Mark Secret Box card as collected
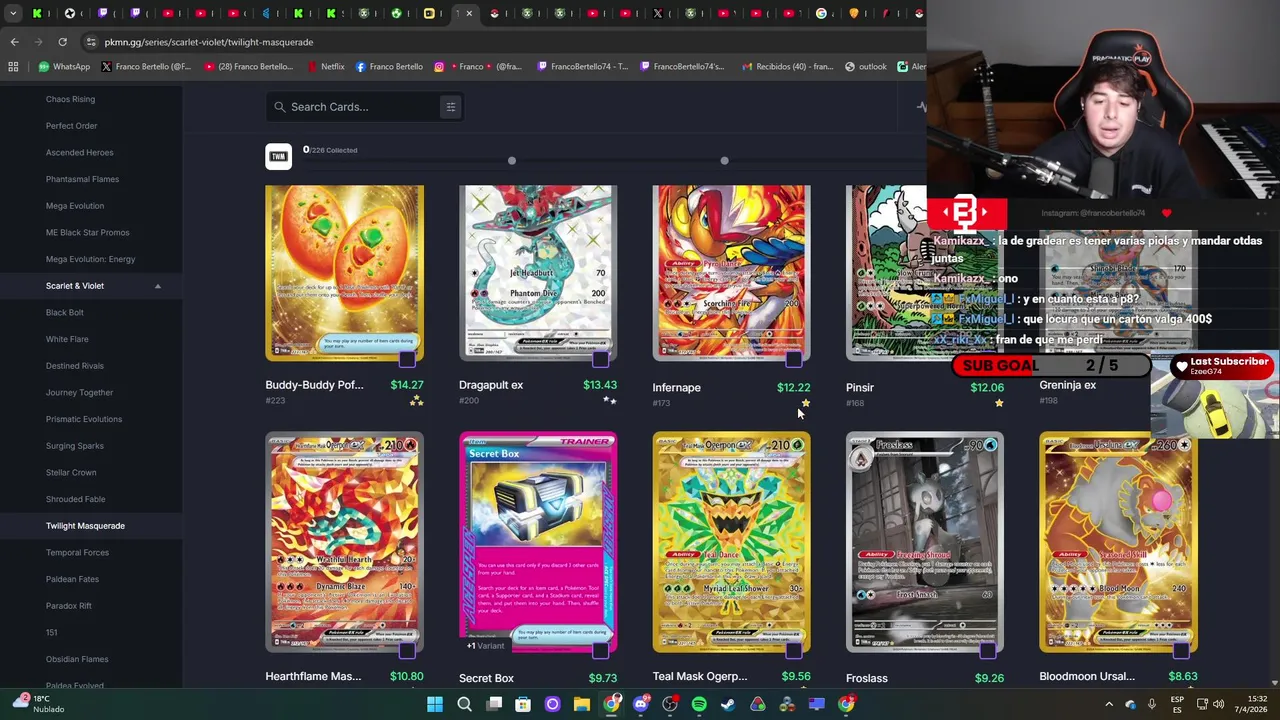 (600, 651)
